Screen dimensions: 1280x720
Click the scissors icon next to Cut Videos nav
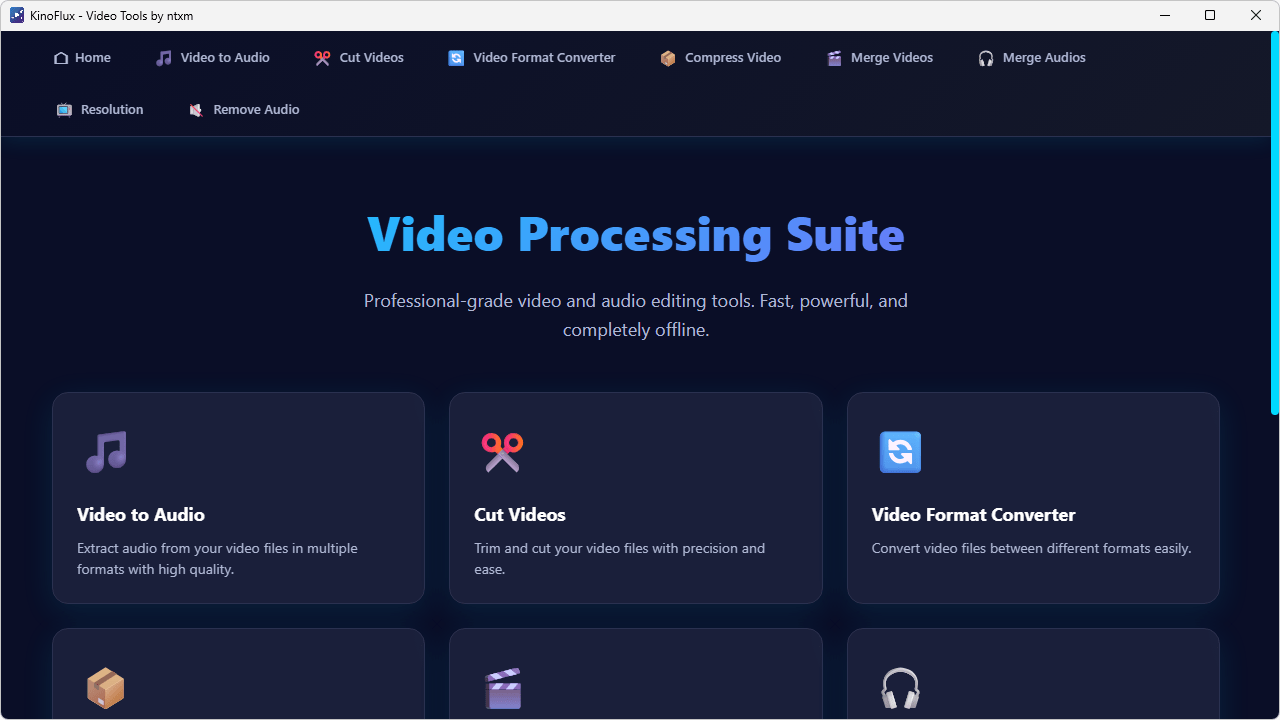point(322,57)
